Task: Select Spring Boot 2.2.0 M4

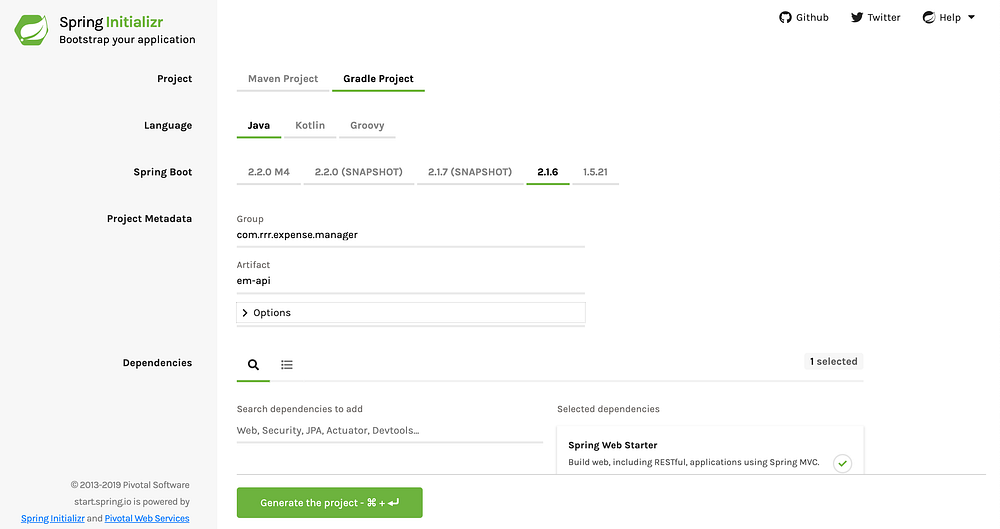Action: [x=268, y=172]
